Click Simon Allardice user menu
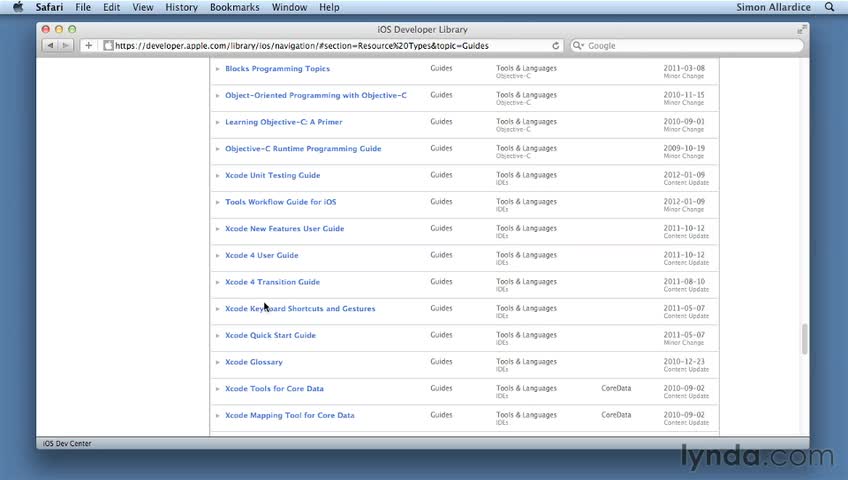Viewport: 848px width, 480px height. point(773,7)
